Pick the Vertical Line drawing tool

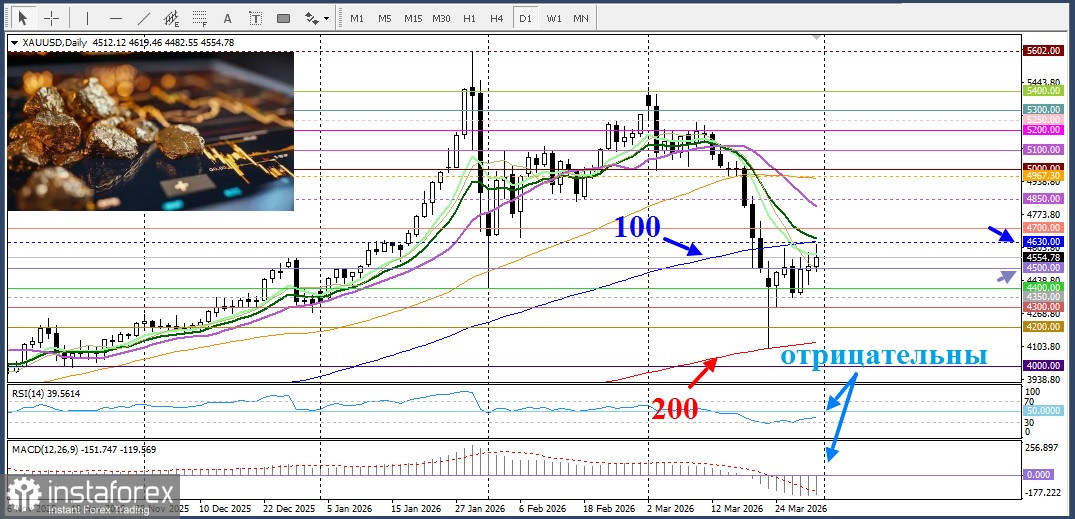88,18
